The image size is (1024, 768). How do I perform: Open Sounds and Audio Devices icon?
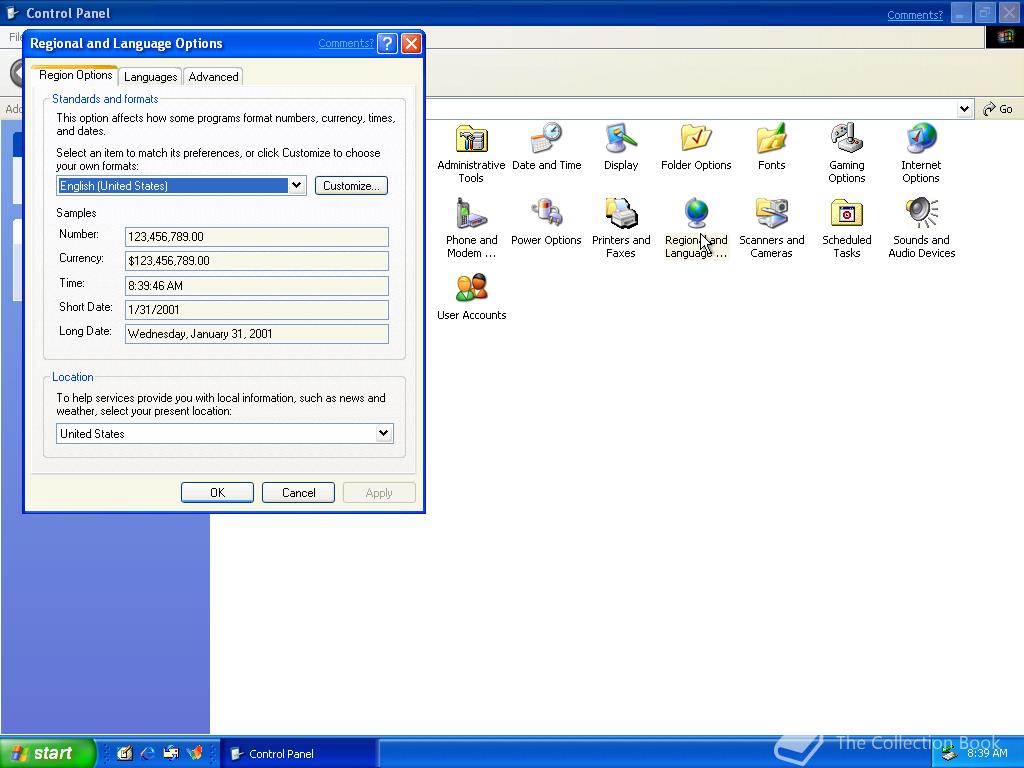(921, 214)
